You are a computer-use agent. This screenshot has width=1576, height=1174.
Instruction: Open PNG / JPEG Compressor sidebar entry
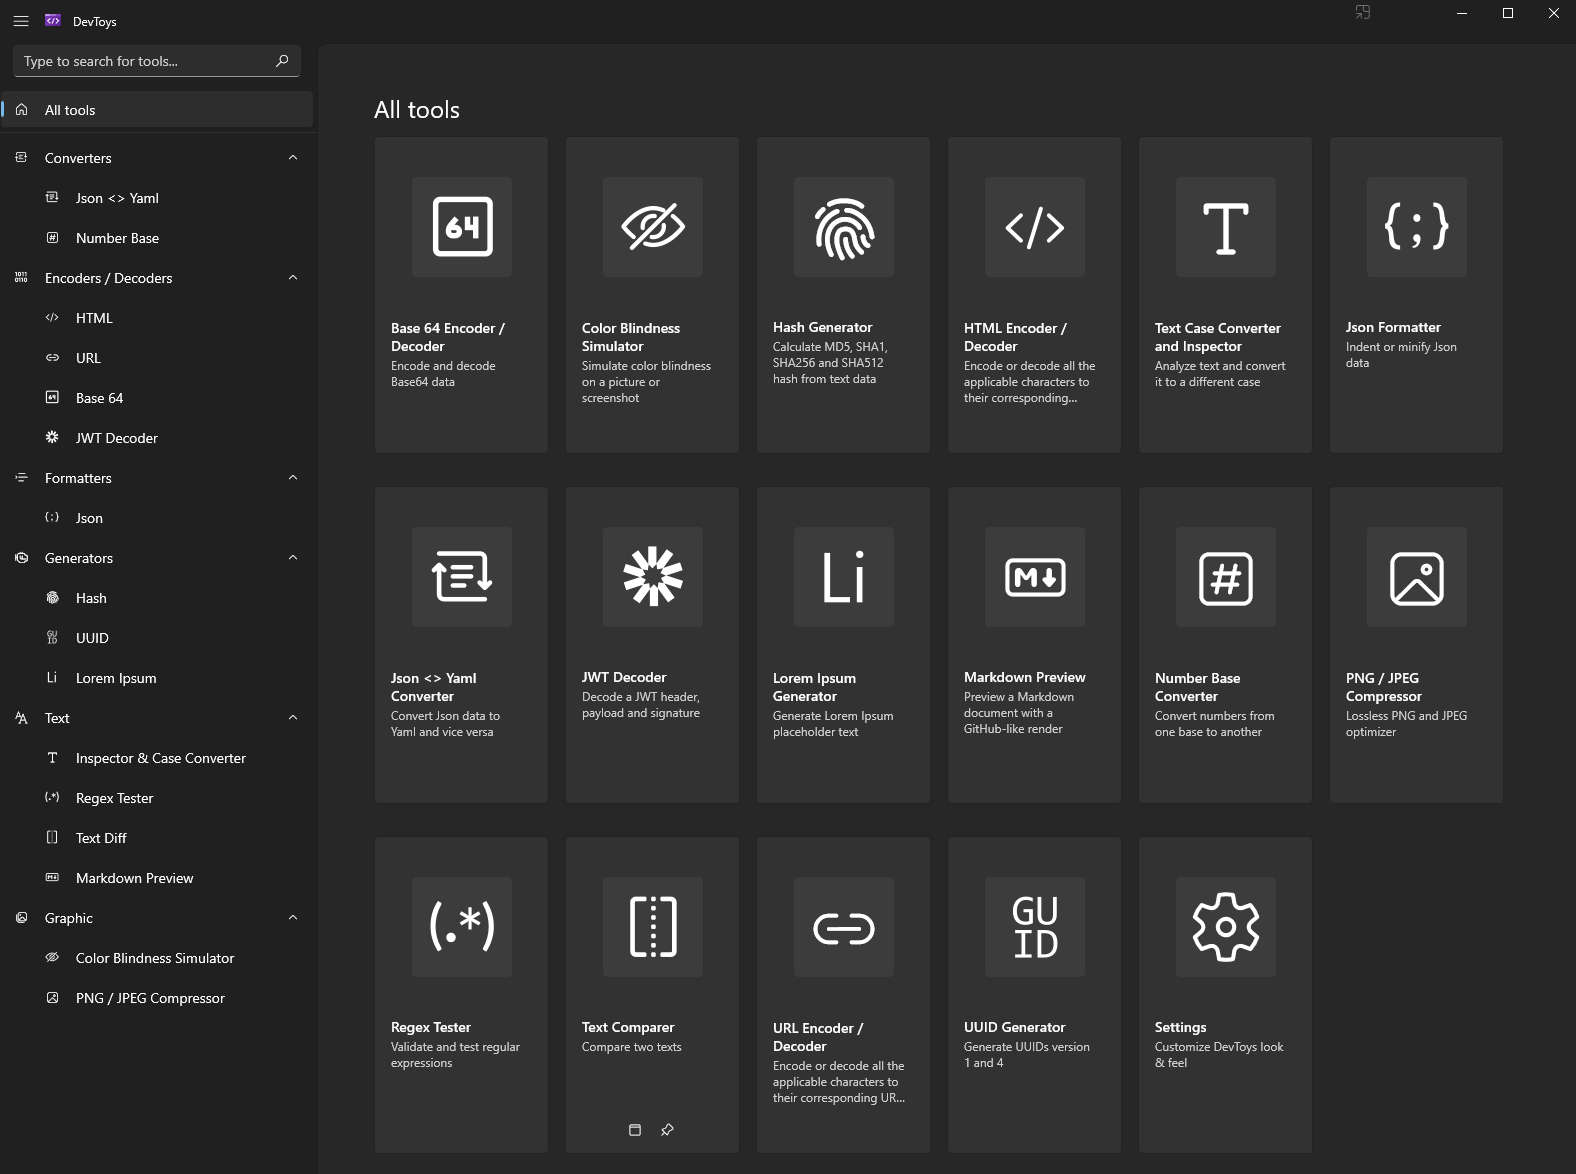point(158,998)
